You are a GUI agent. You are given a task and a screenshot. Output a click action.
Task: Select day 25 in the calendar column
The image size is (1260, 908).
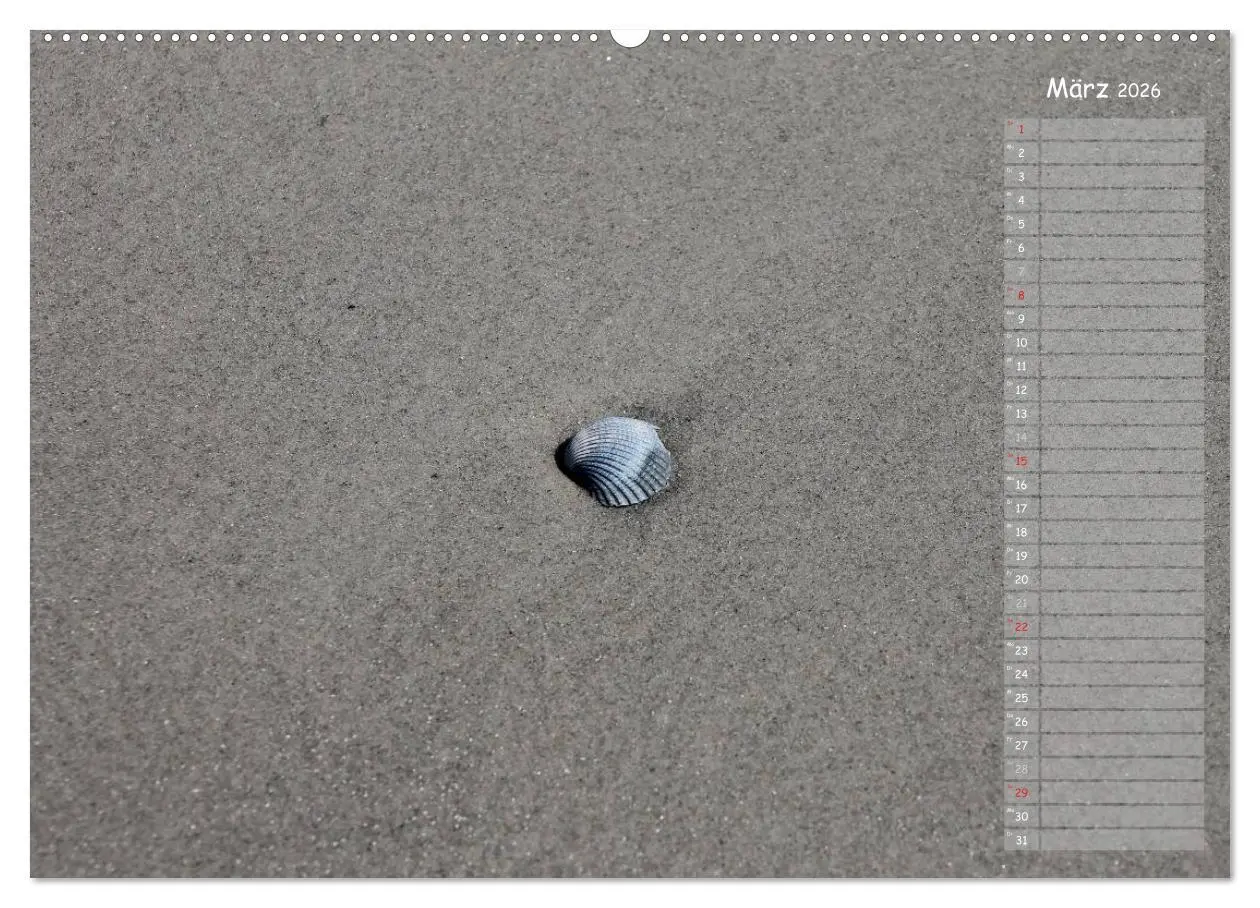point(1021,698)
